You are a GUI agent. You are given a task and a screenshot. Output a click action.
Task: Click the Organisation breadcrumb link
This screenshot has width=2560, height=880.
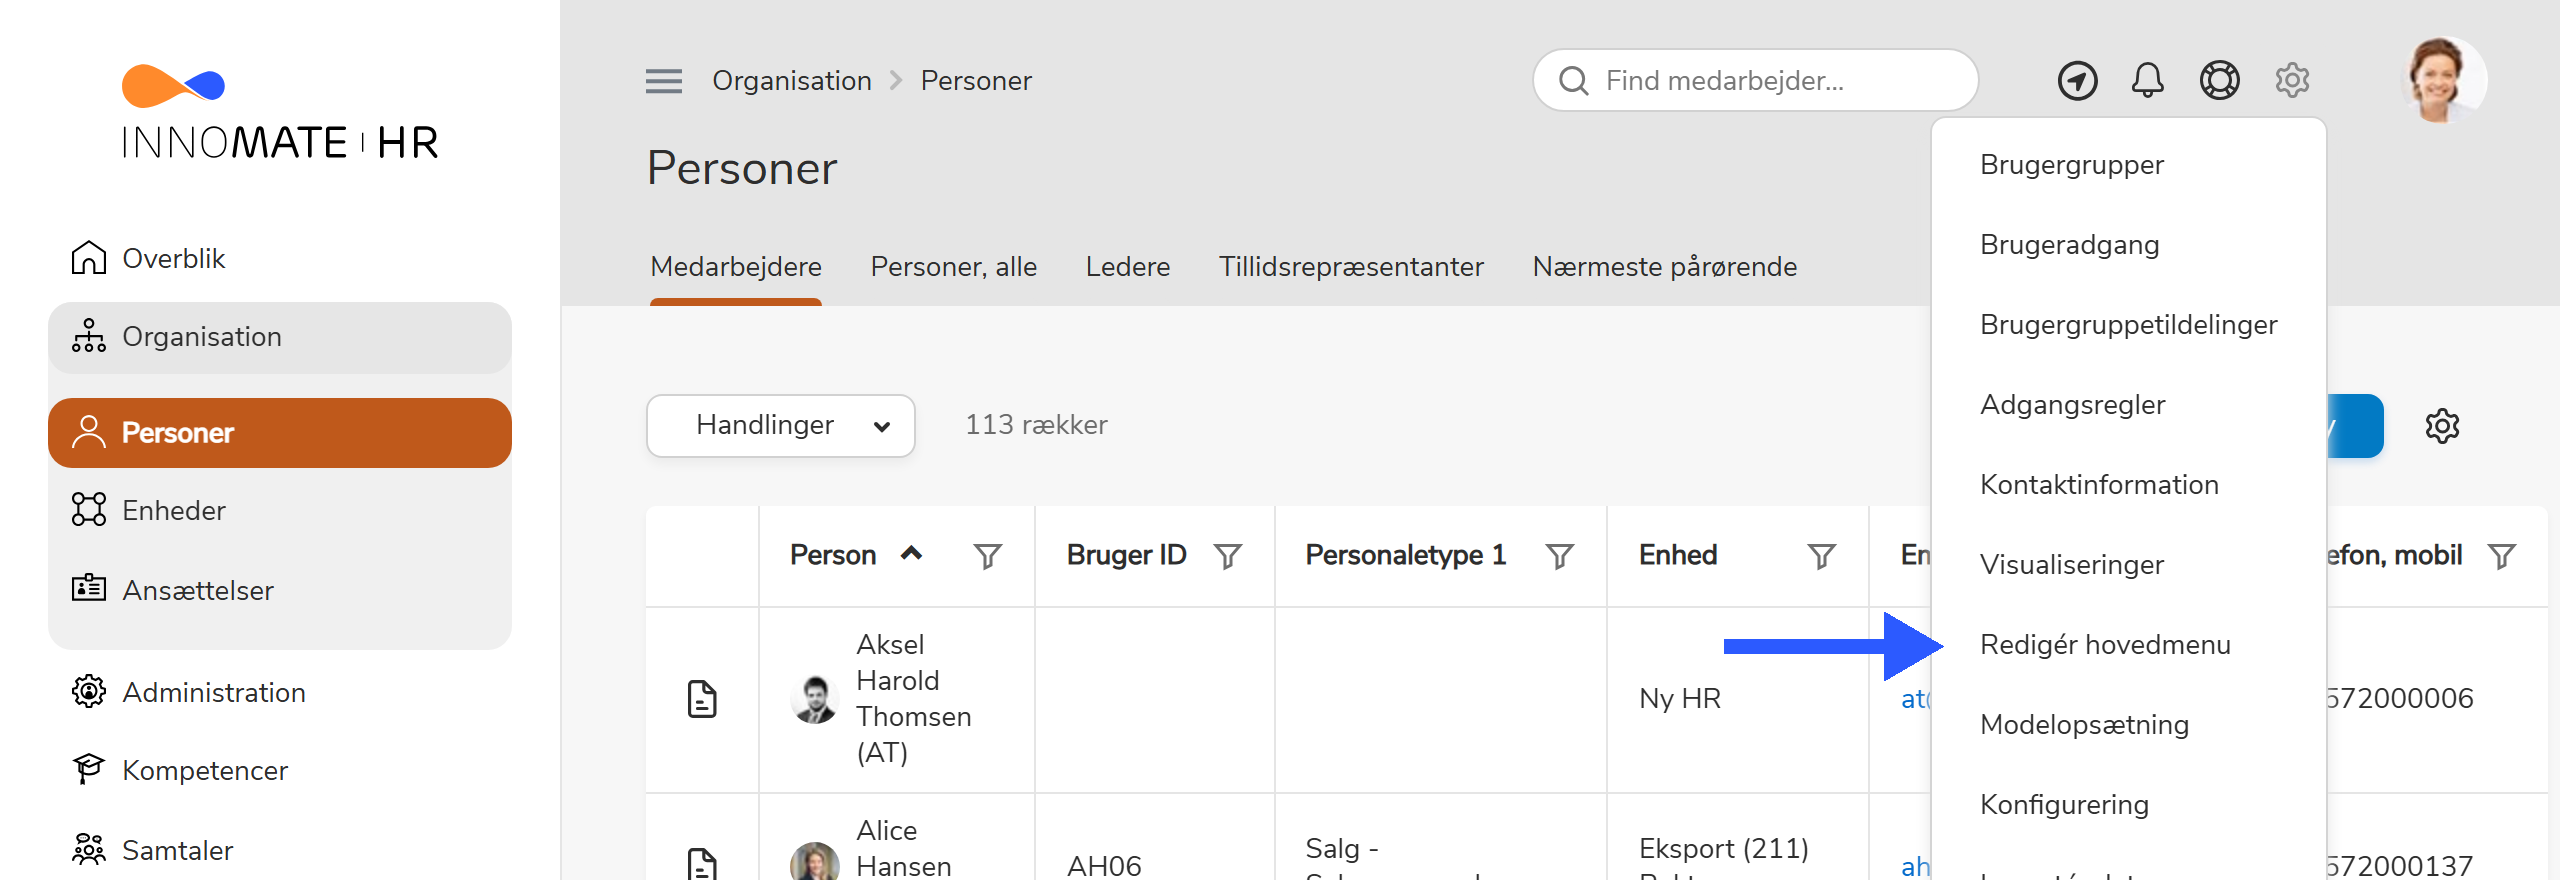(x=792, y=81)
